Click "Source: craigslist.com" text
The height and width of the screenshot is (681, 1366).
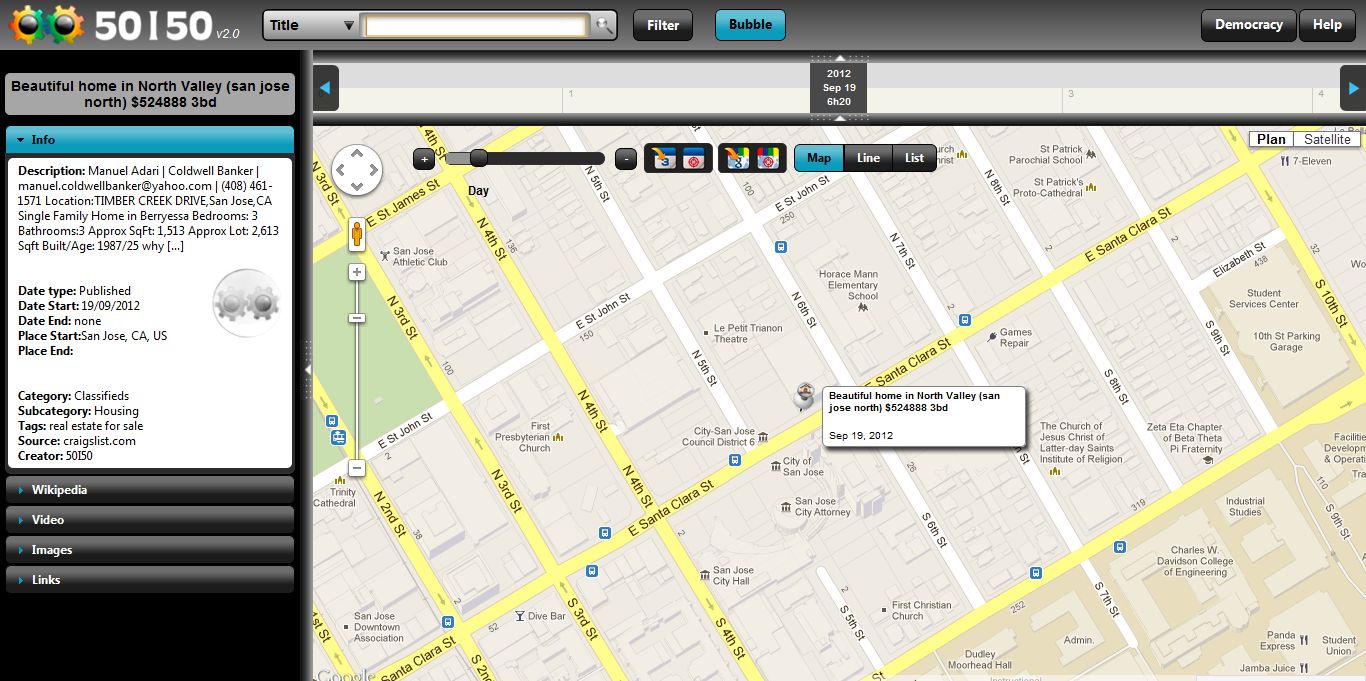pyautogui.click(x=77, y=441)
